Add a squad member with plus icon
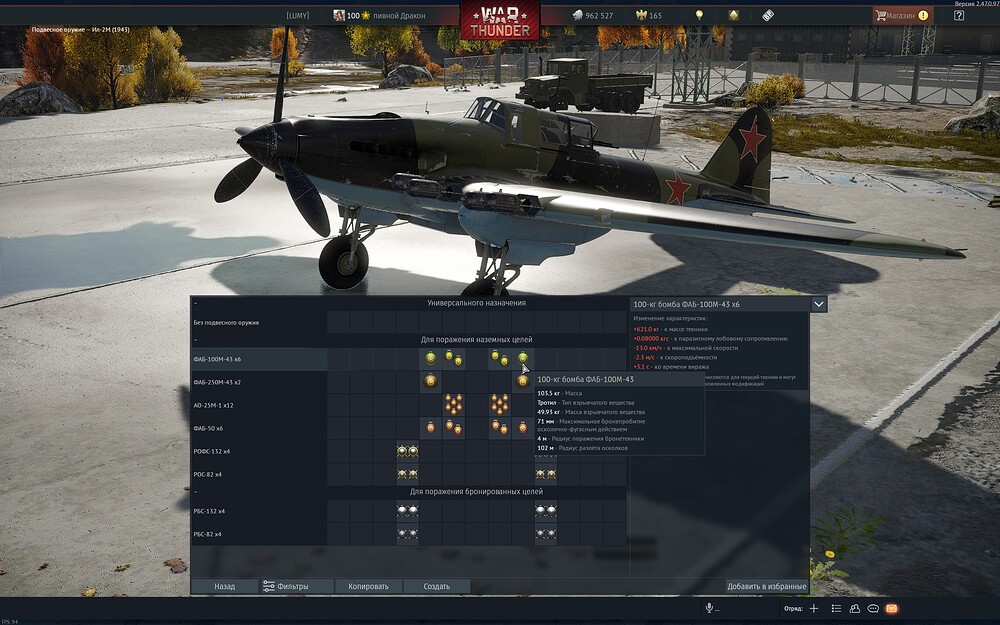The height and width of the screenshot is (625, 1000). point(814,608)
